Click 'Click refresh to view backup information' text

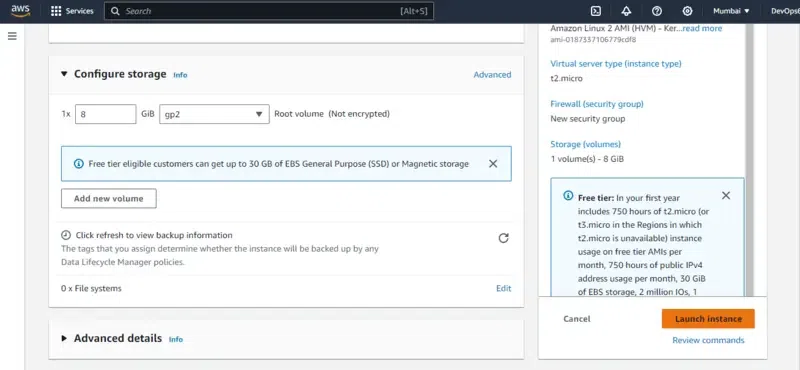(x=154, y=235)
